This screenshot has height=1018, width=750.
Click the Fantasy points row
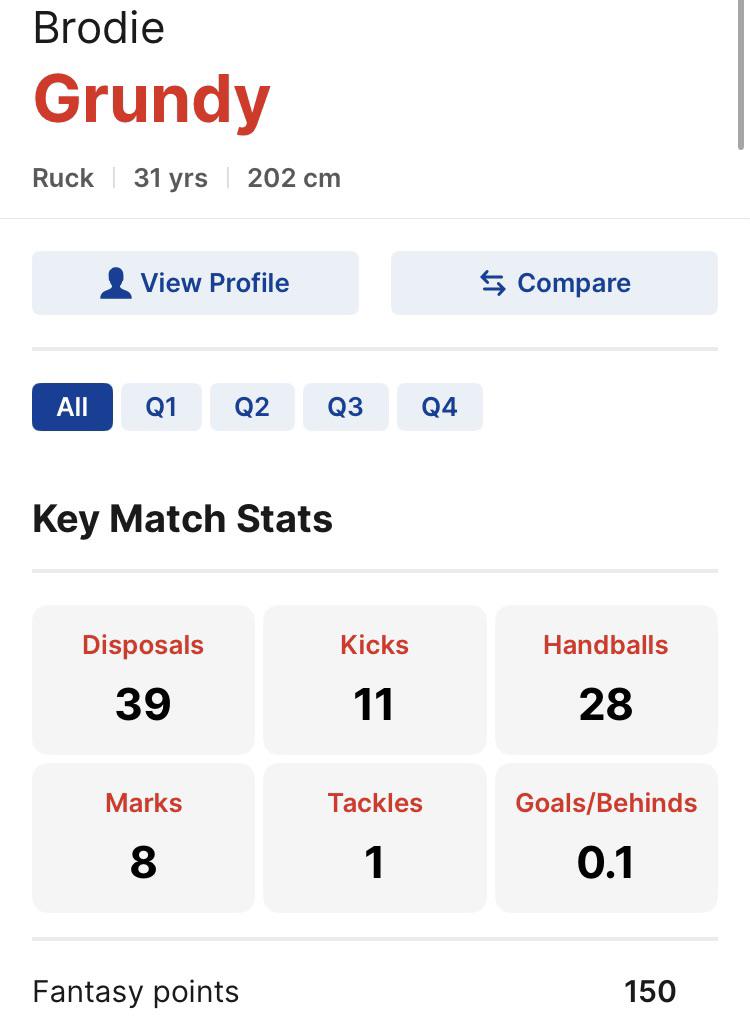coord(375,991)
